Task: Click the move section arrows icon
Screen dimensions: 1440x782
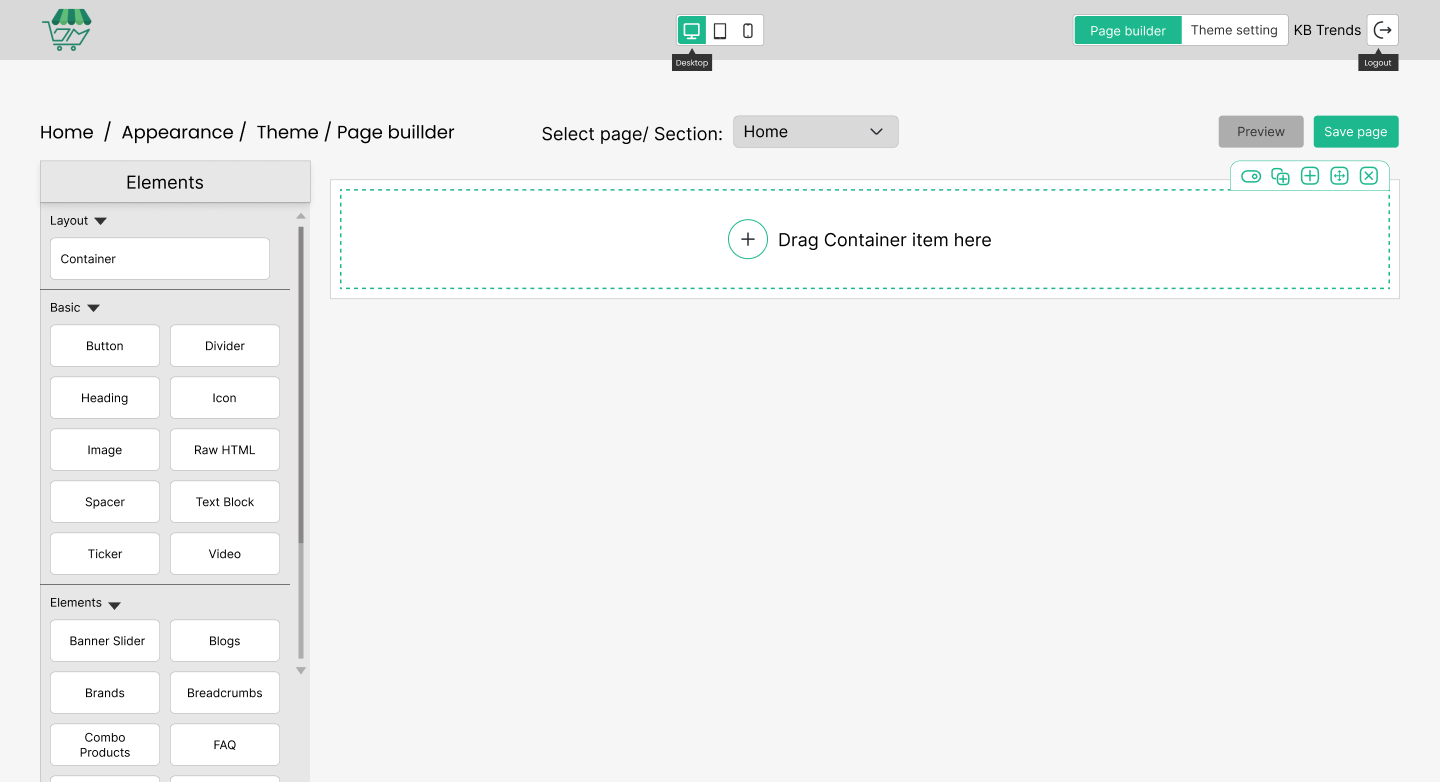Action: pyautogui.click(x=1339, y=176)
